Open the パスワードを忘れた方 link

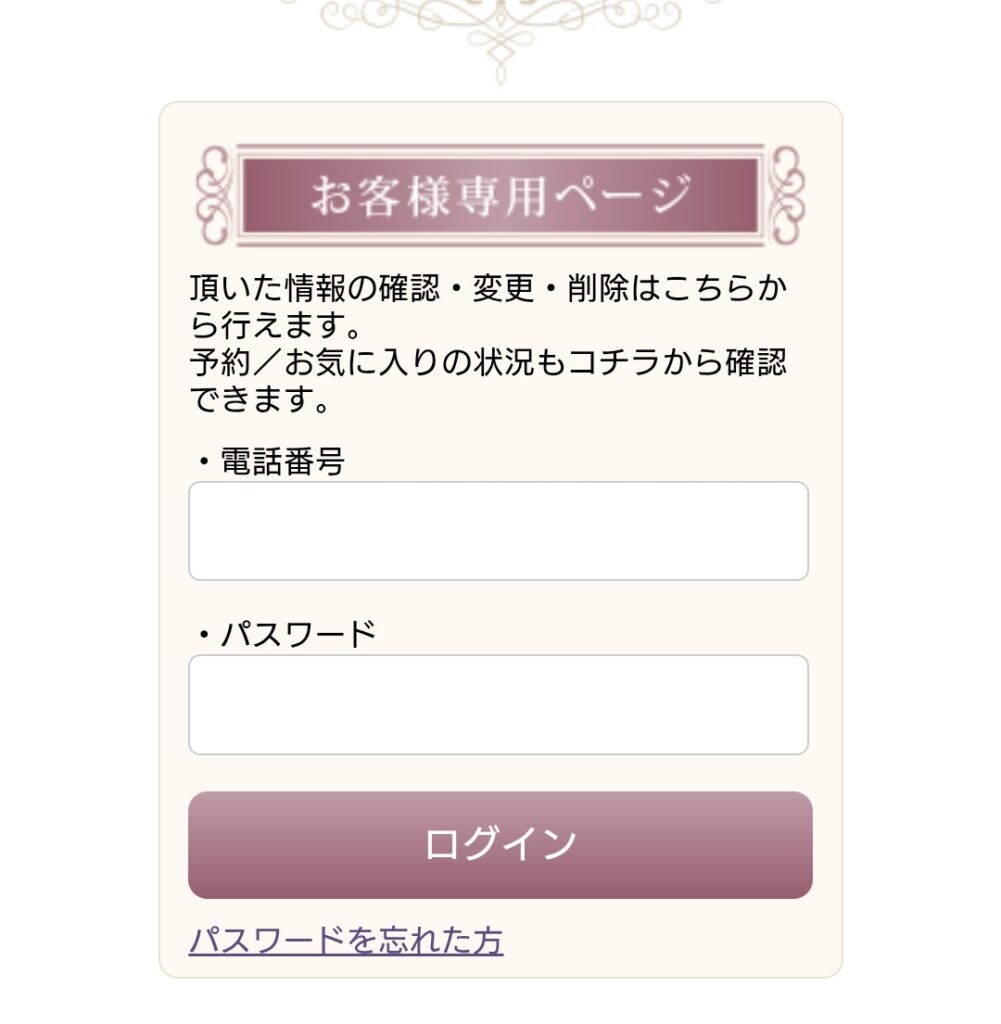[346, 941]
